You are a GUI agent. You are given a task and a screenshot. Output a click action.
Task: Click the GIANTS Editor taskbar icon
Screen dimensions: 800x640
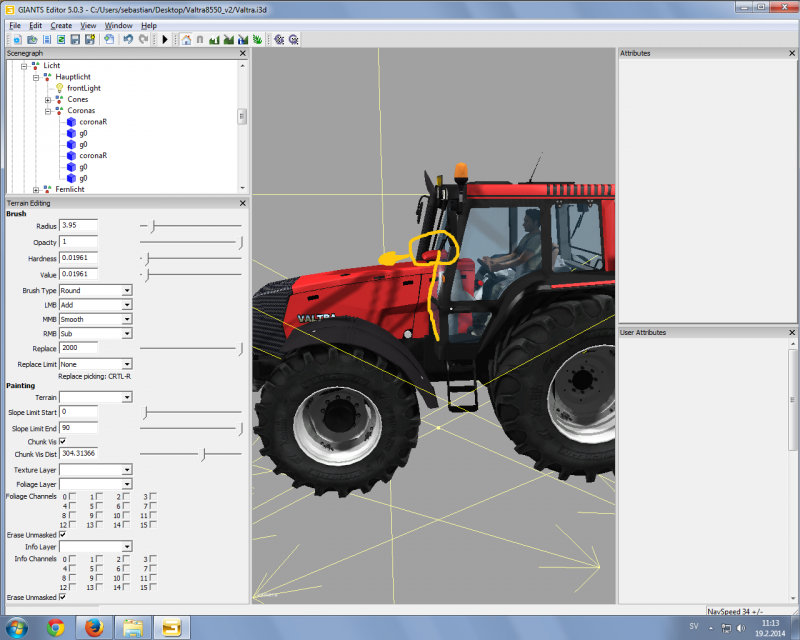pos(171,627)
